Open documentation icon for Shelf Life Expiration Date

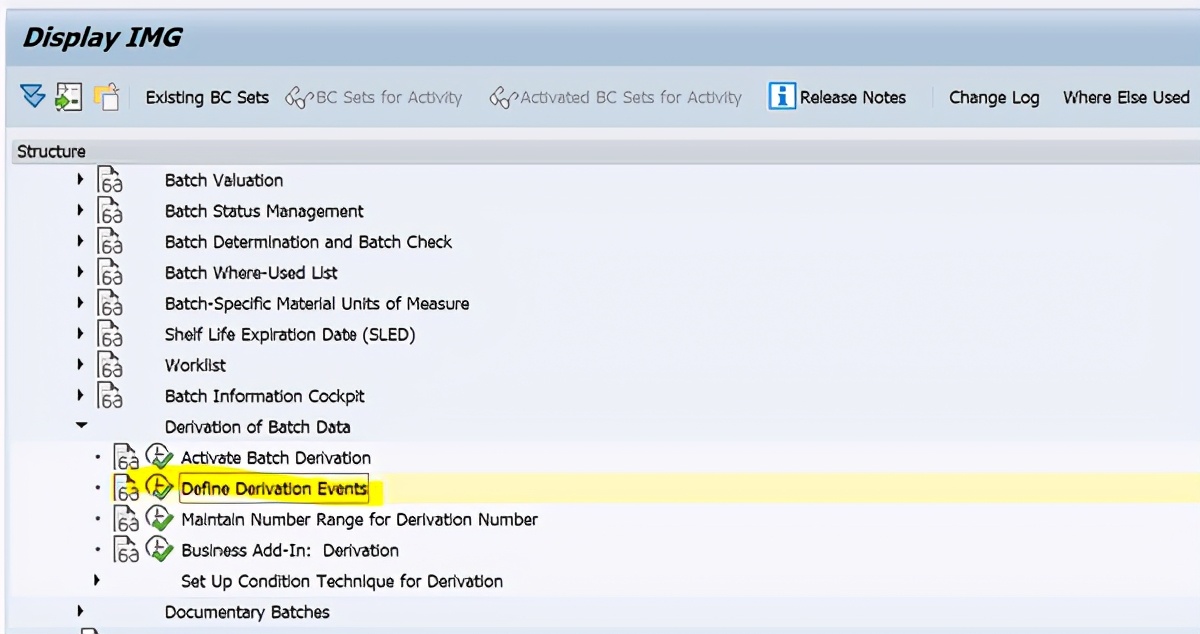(x=110, y=334)
